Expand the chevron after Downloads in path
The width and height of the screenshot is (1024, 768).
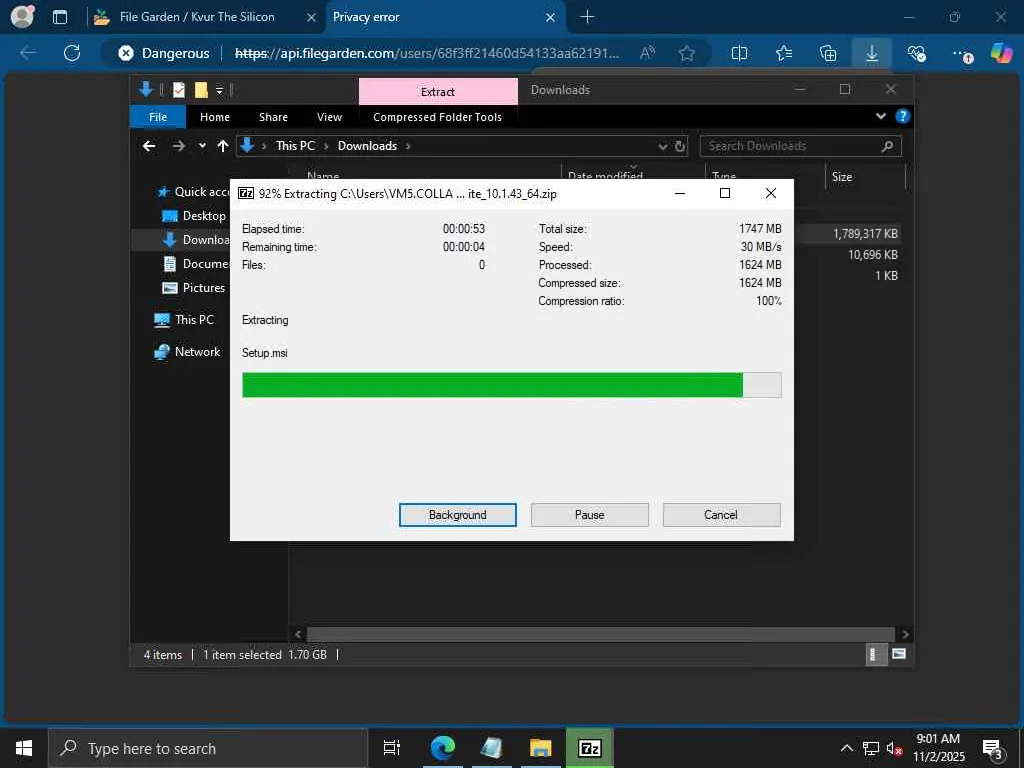(x=408, y=146)
